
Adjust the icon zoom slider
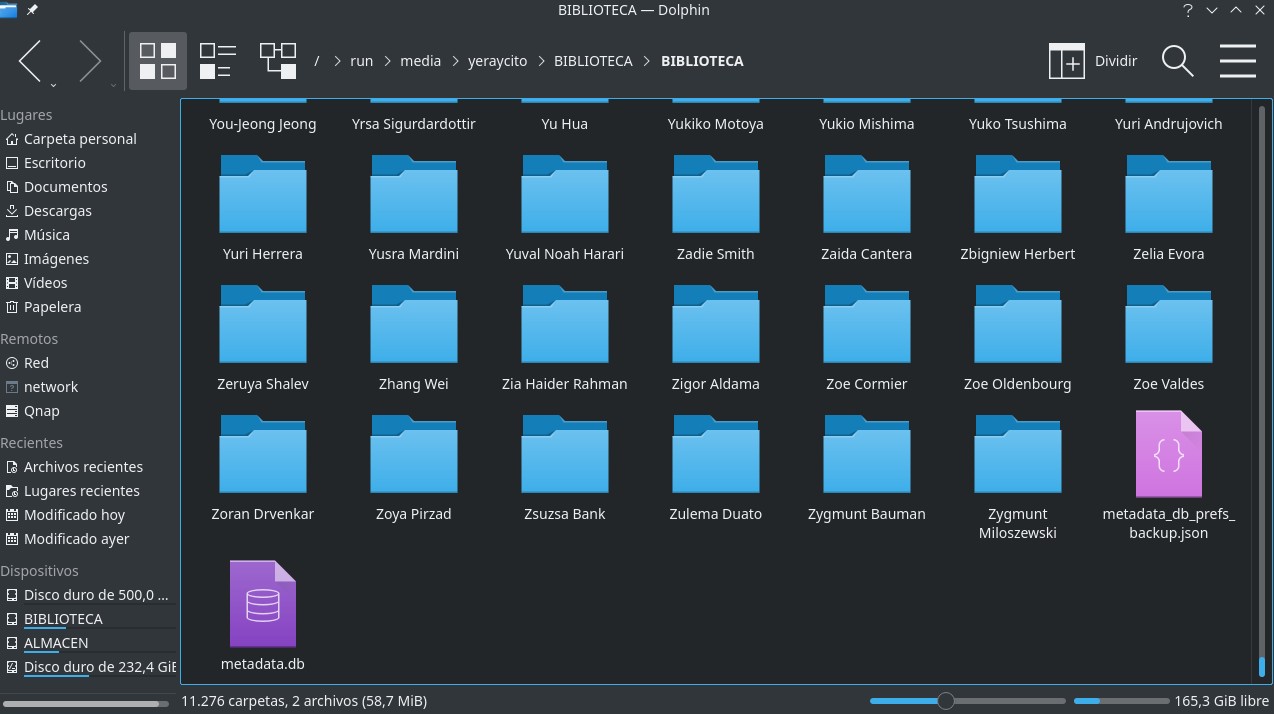tap(945, 701)
